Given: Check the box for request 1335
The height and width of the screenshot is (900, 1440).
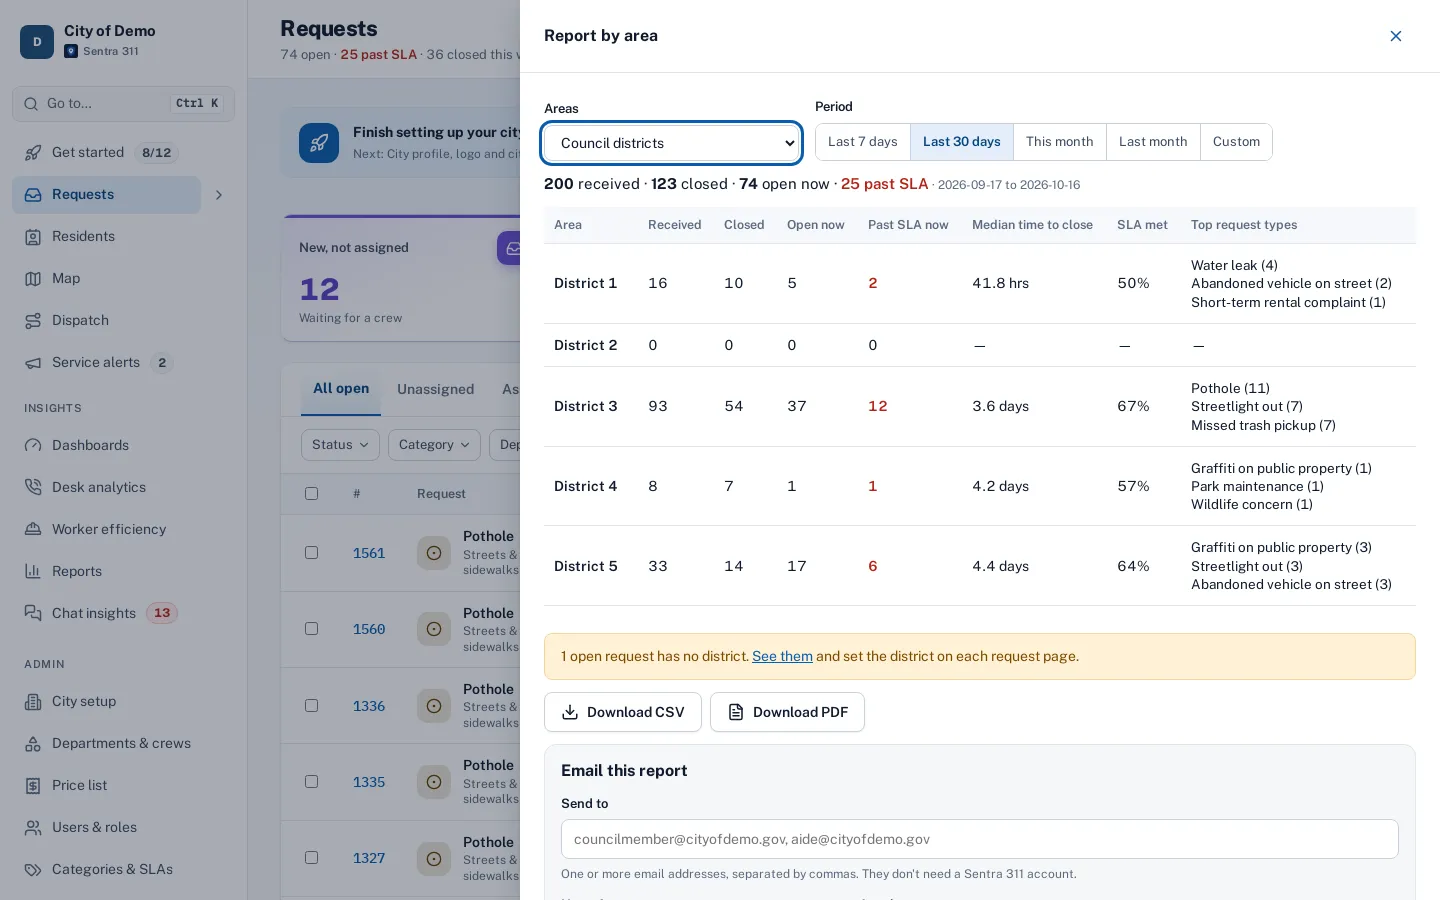Looking at the screenshot, I should [x=311, y=781].
